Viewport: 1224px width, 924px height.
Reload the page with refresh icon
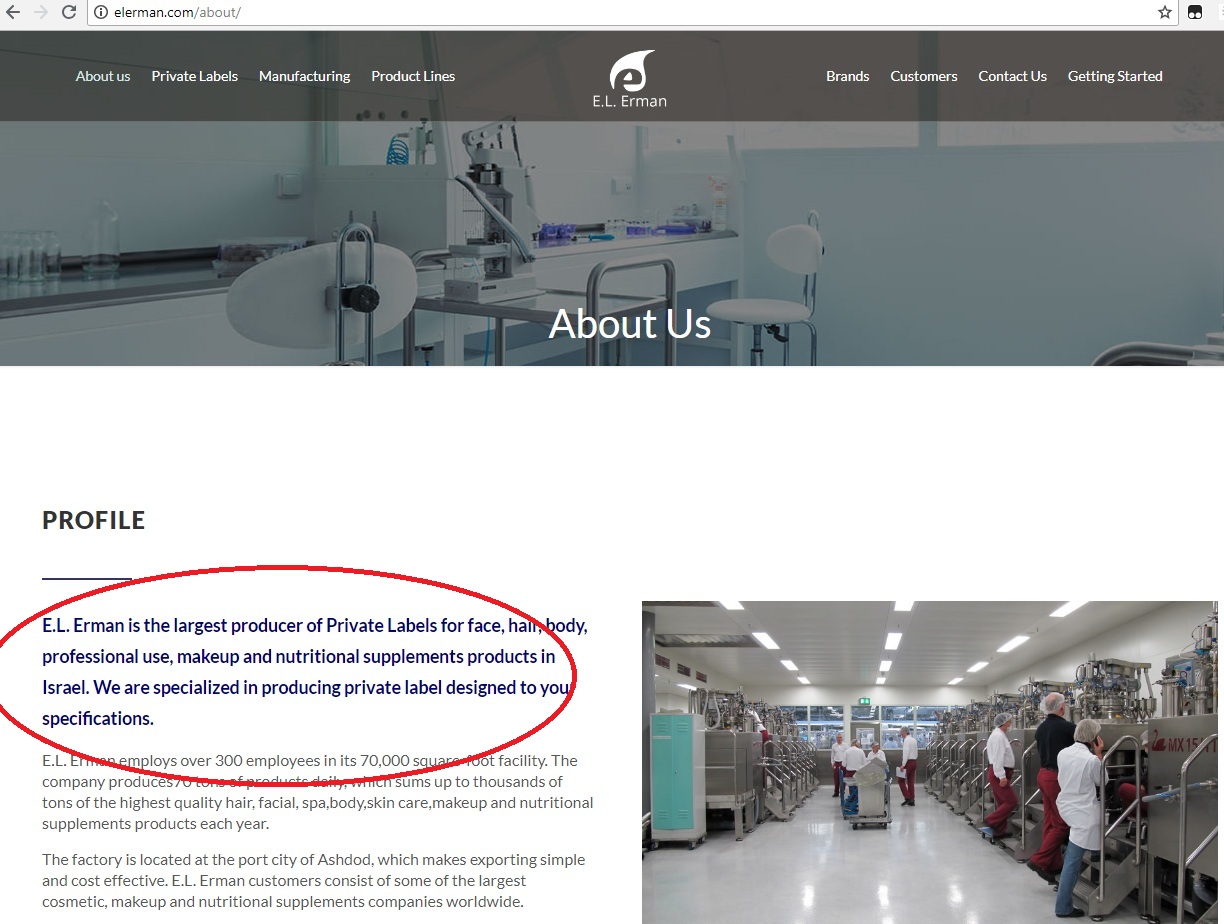coord(69,12)
